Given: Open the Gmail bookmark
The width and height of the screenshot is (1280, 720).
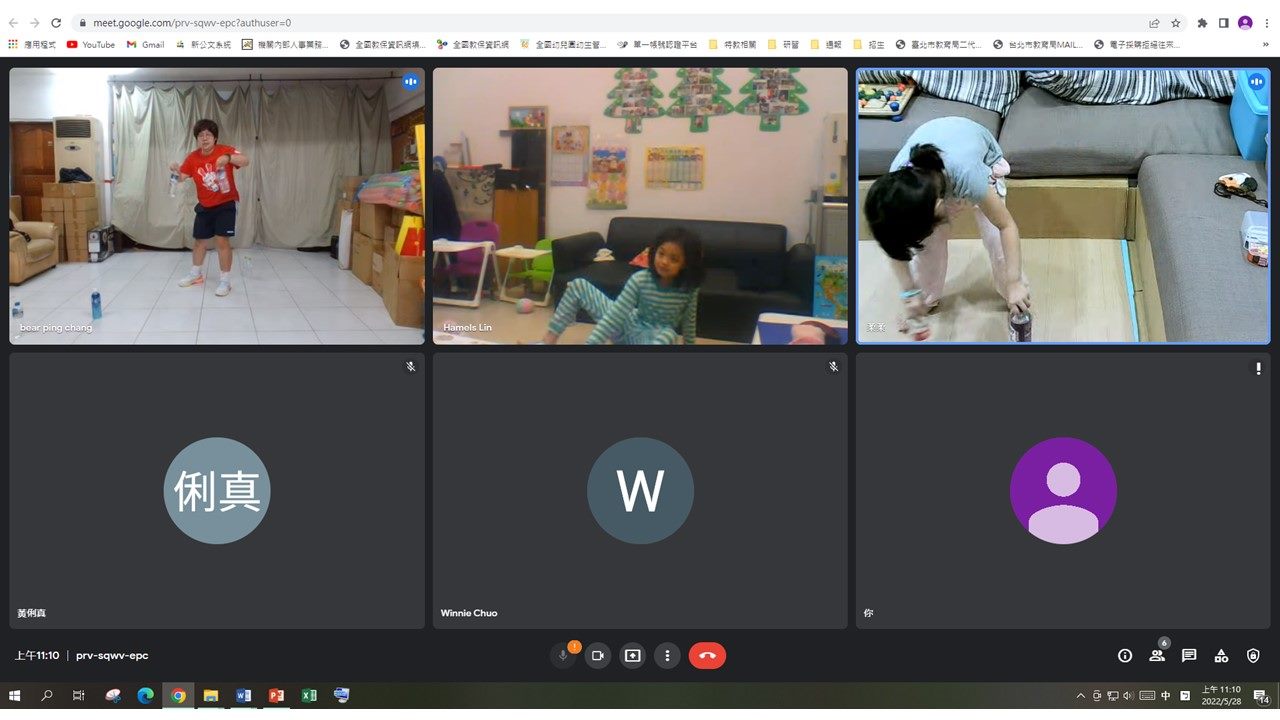Looking at the screenshot, I should click(146, 44).
